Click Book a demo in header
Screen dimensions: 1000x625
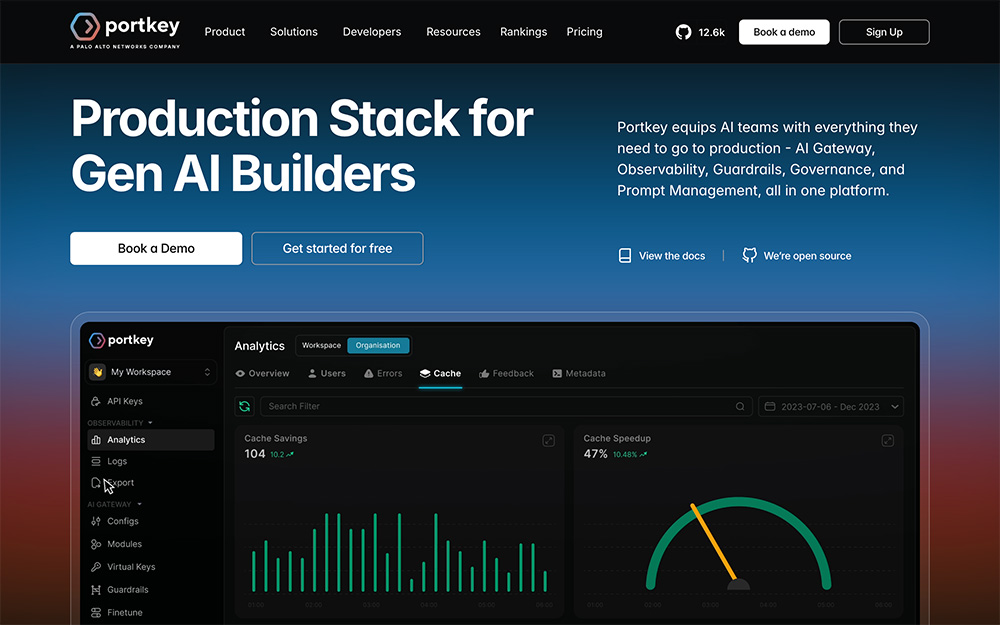pos(784,32)
